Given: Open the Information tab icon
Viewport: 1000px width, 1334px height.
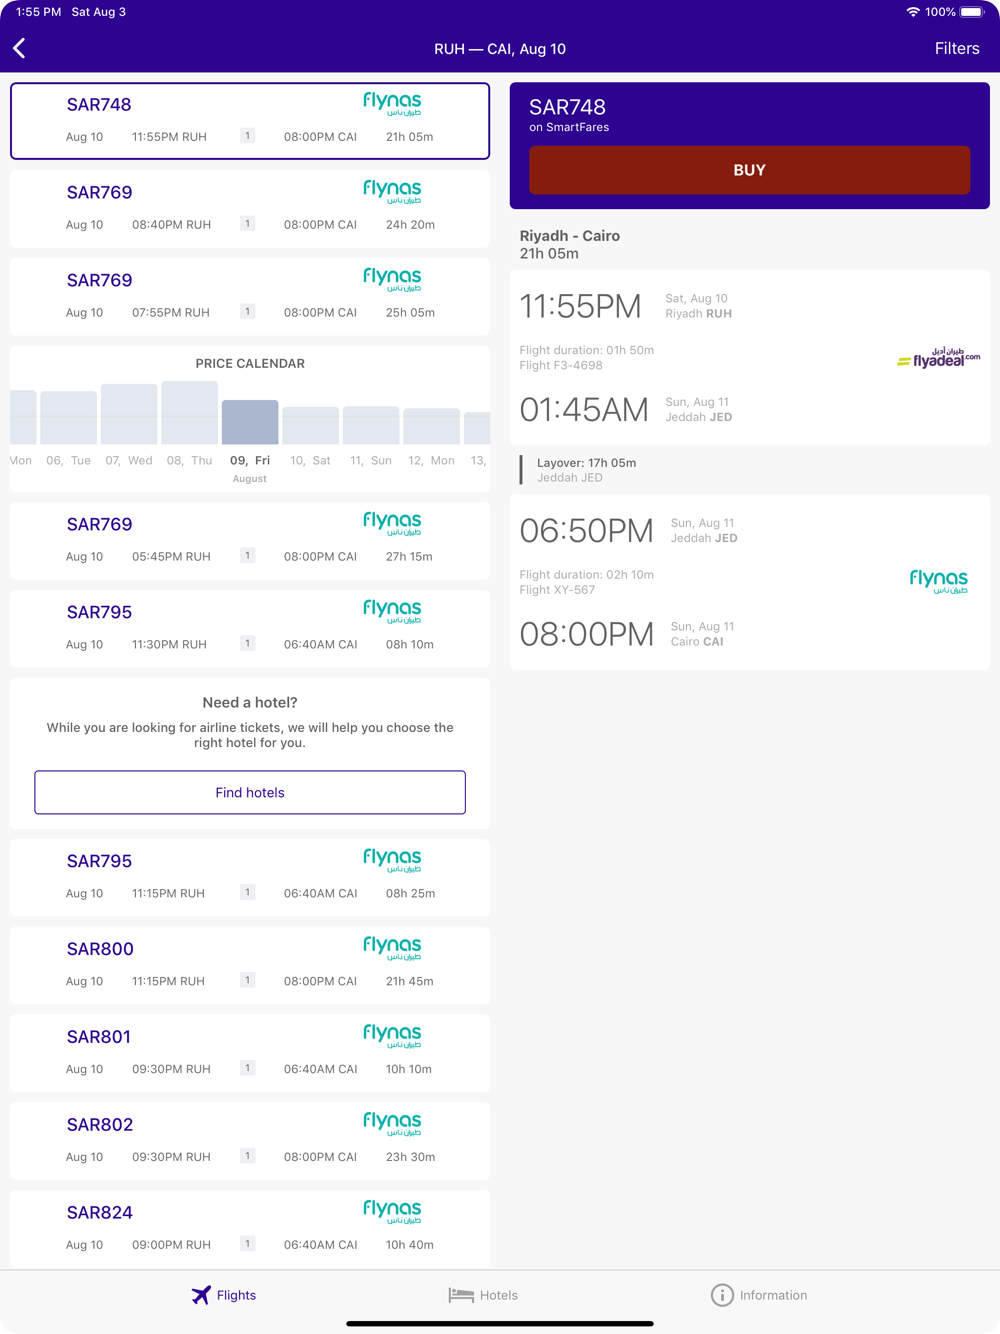Looking at the screenshot, I should click(722, 1295).
